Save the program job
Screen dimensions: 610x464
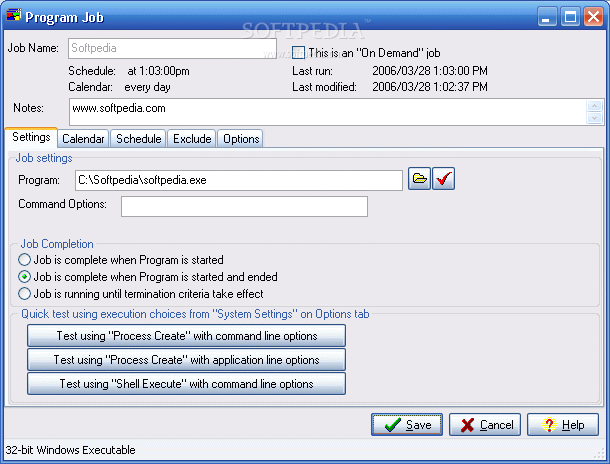[x=407, y=425]
